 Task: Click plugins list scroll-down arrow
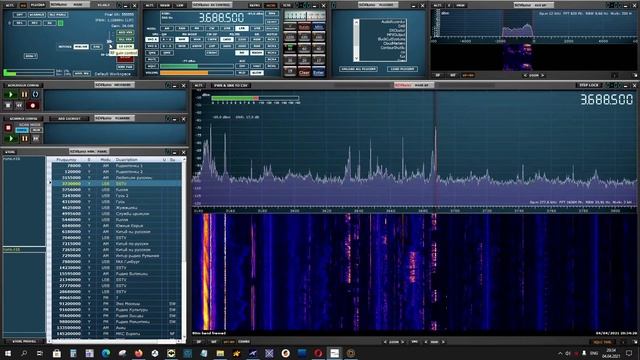(356, 58)
